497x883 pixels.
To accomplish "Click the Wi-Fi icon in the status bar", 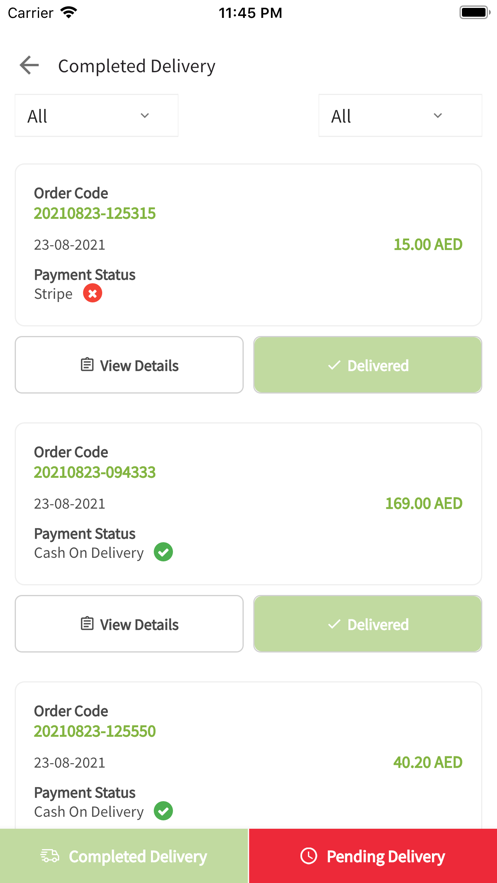I will 69,12.
